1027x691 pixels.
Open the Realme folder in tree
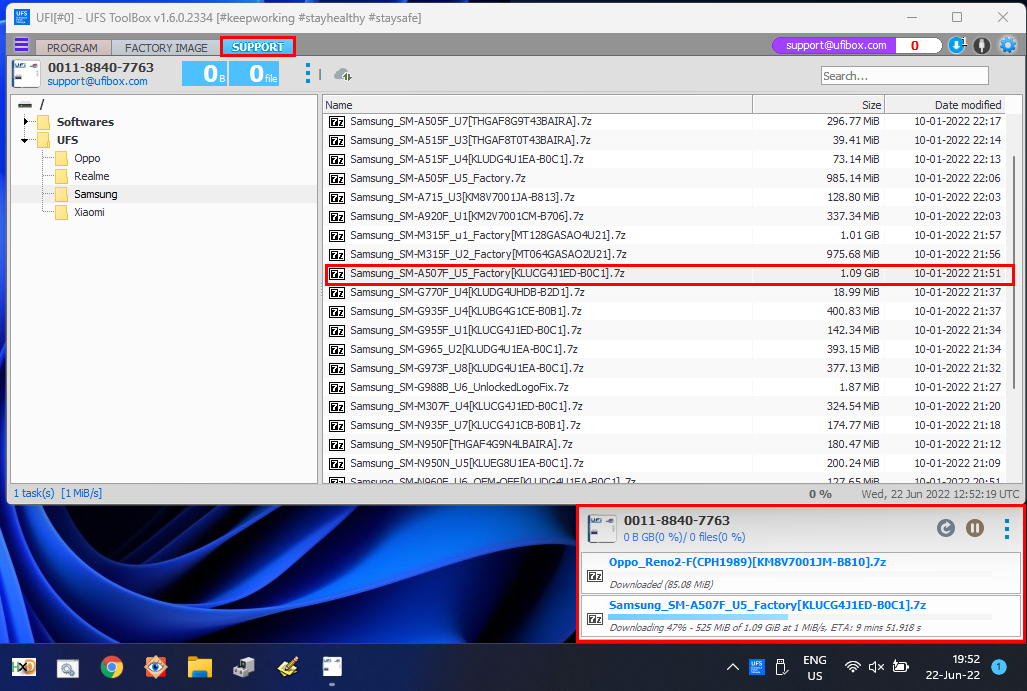tap(92, 176)
